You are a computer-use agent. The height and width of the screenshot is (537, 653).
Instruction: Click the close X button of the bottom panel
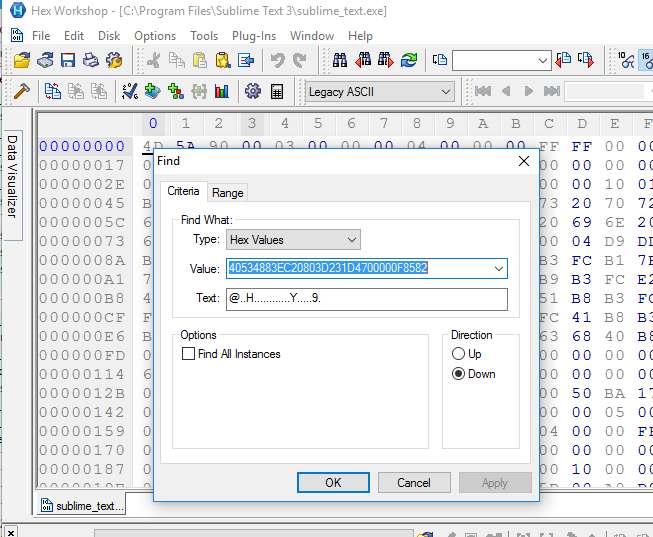(x=11, y=533)
